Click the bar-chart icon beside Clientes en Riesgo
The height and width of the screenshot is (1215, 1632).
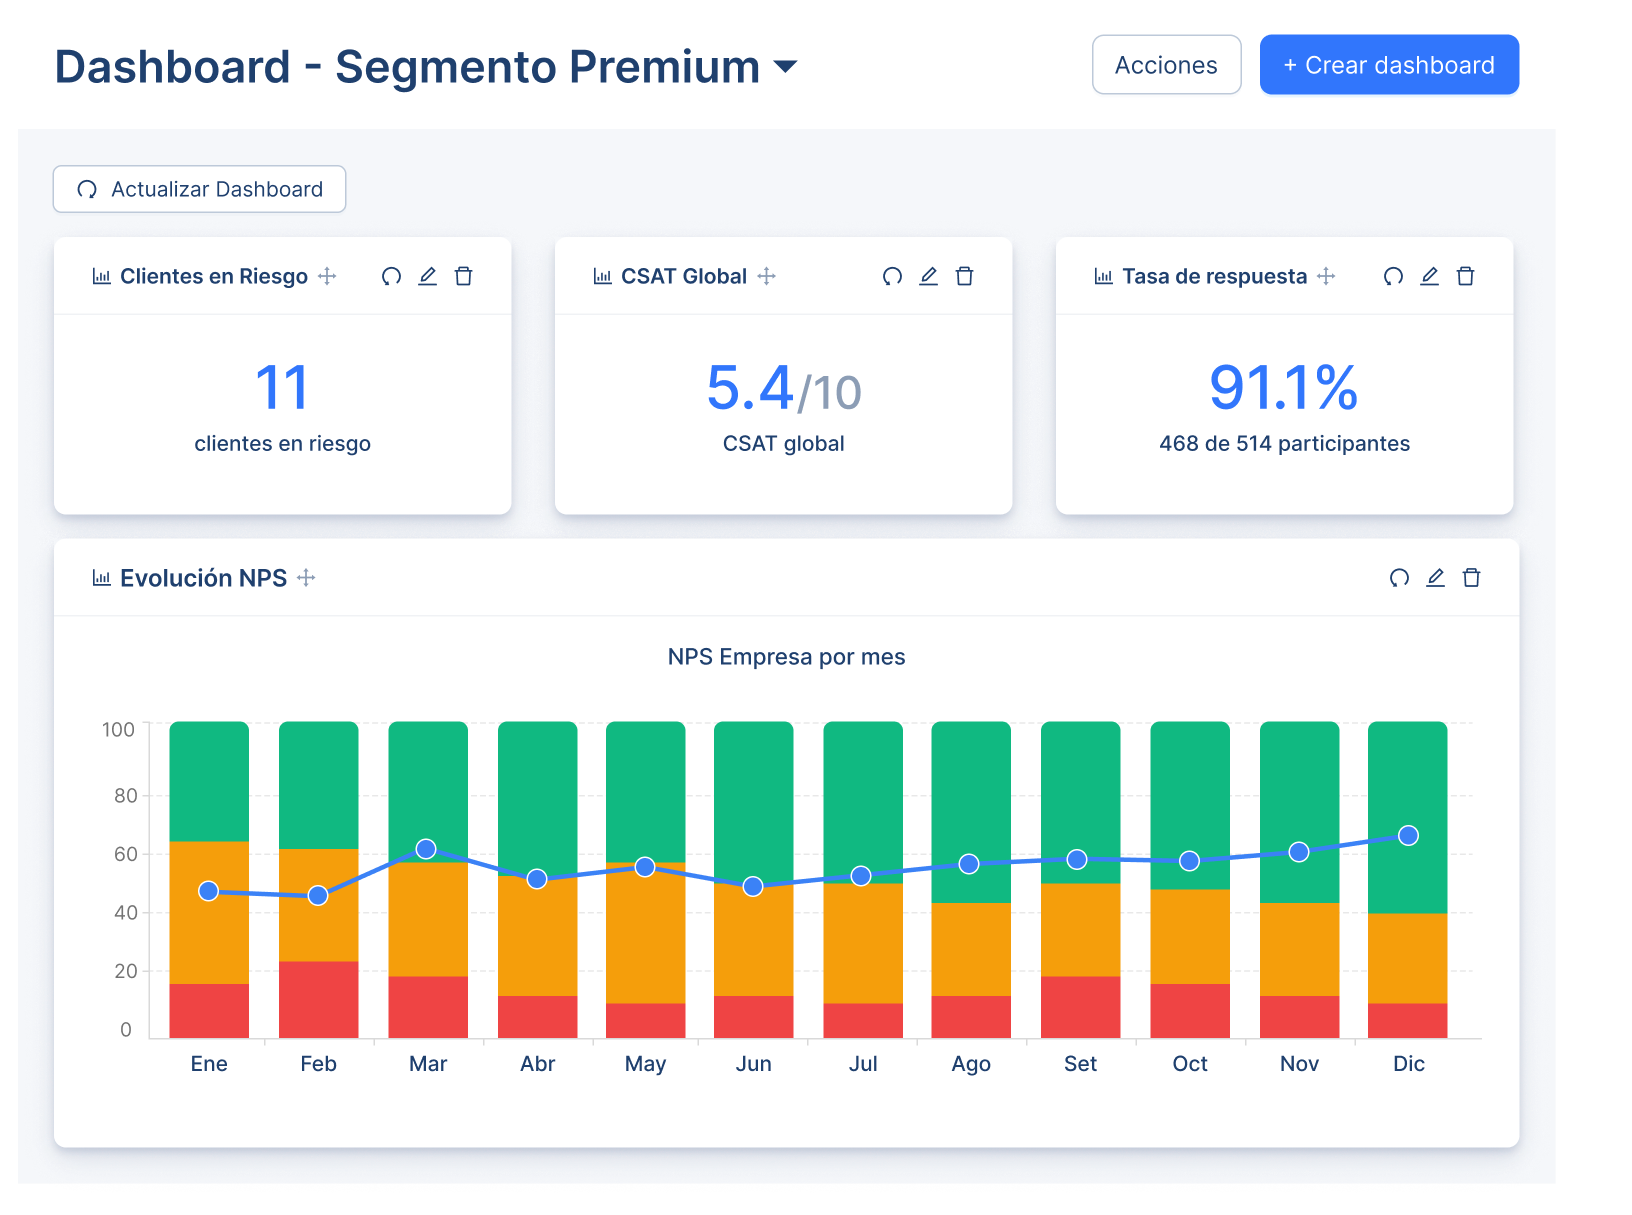point(100,276)
